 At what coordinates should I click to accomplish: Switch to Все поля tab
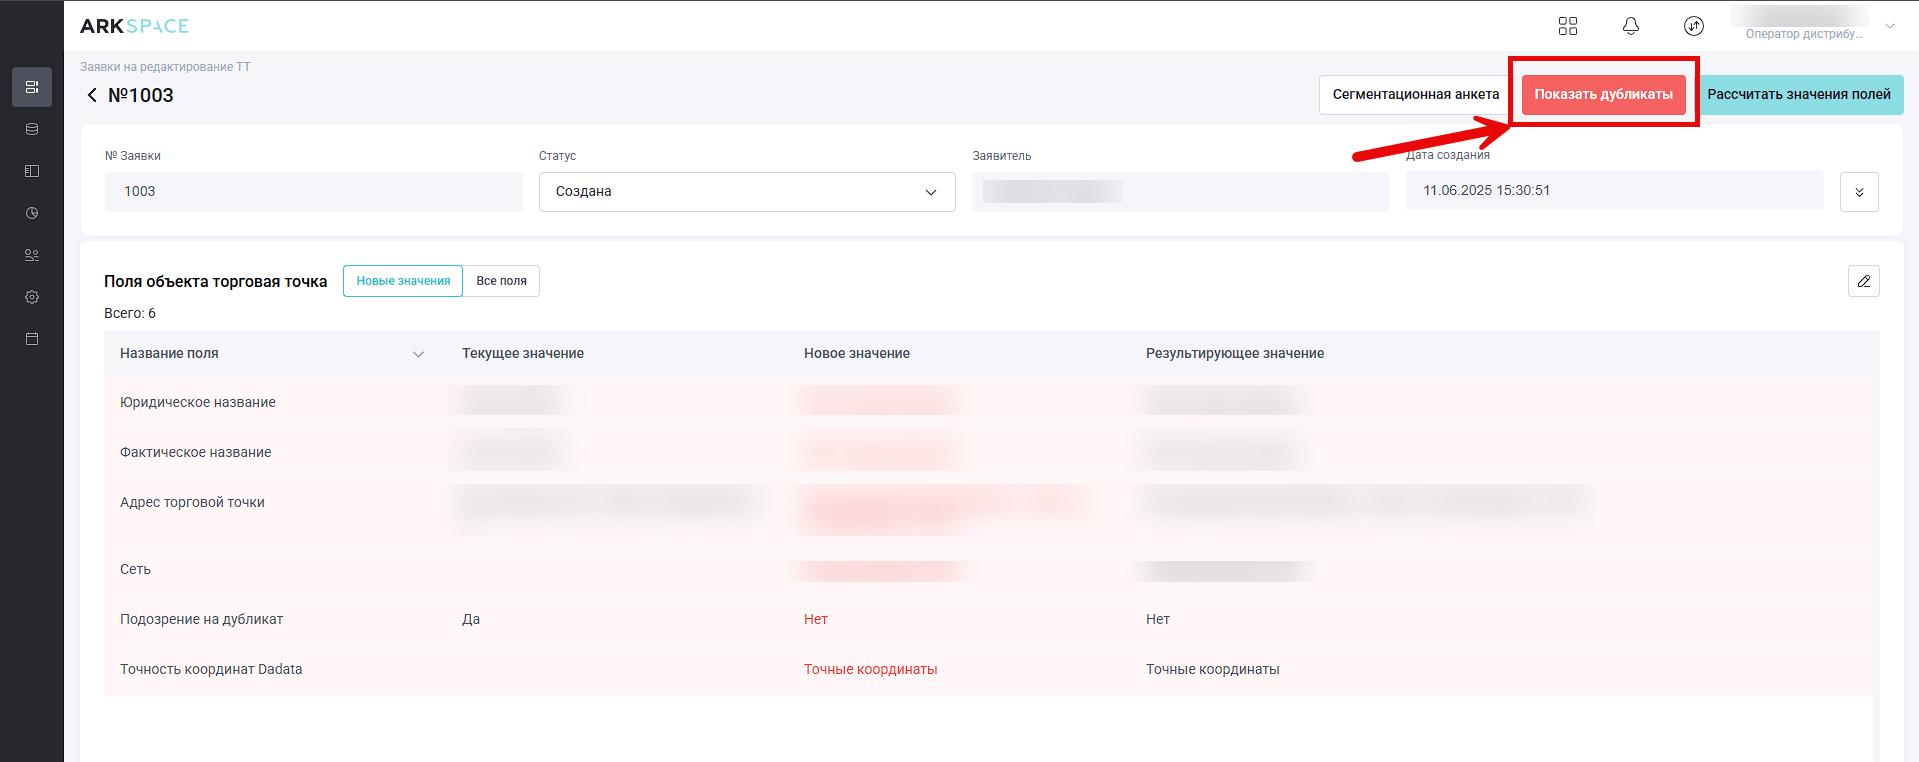(x=501, y=281)
